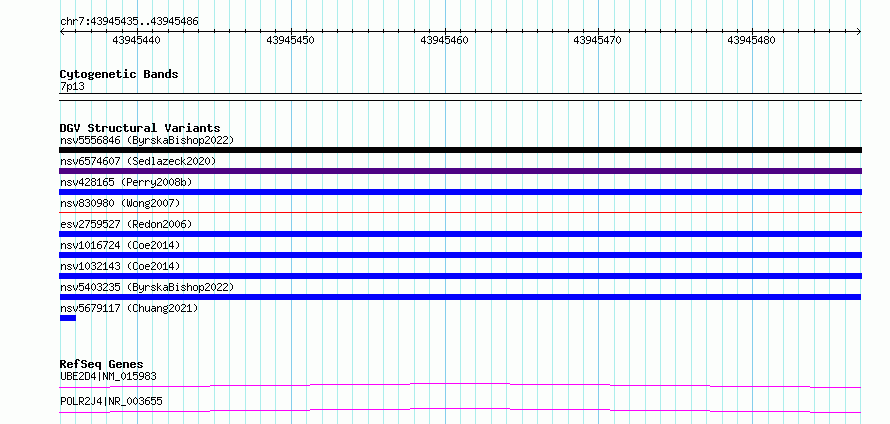Click ruler position 43945450
The width and height of the screenshot is (890, 424).
[x=290, y=40]
